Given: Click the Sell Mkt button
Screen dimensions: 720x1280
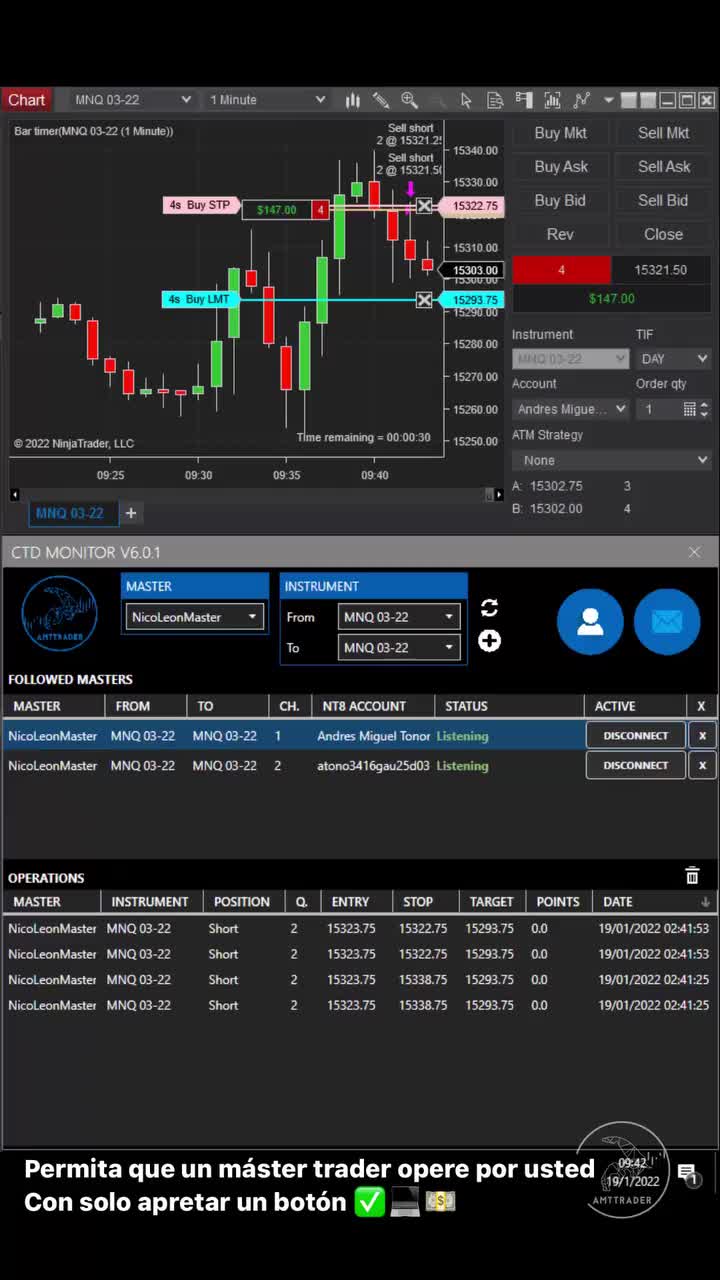Looking at the screenshot, I should point(663,133).
